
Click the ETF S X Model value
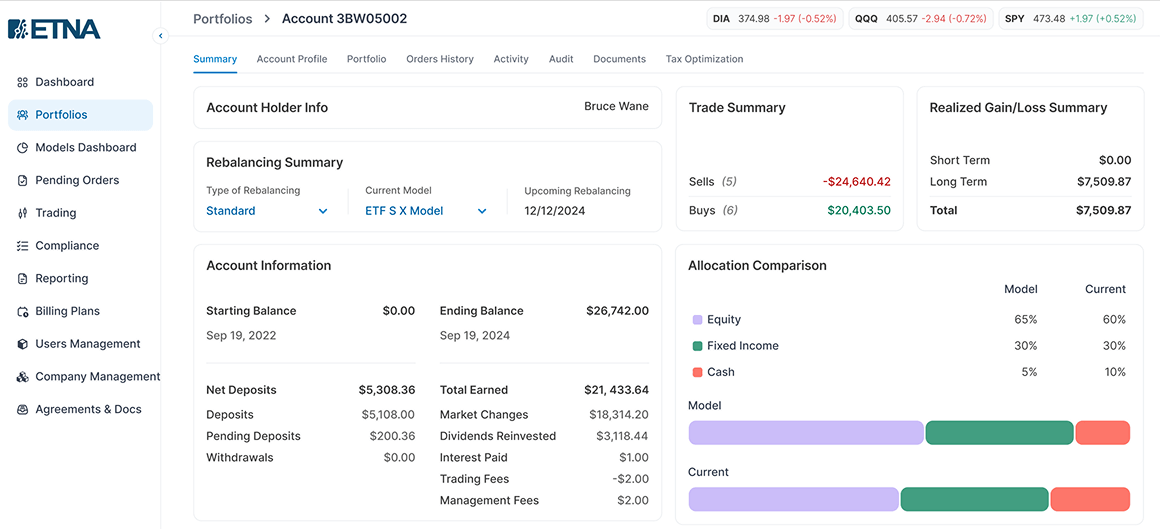point(404,211)
